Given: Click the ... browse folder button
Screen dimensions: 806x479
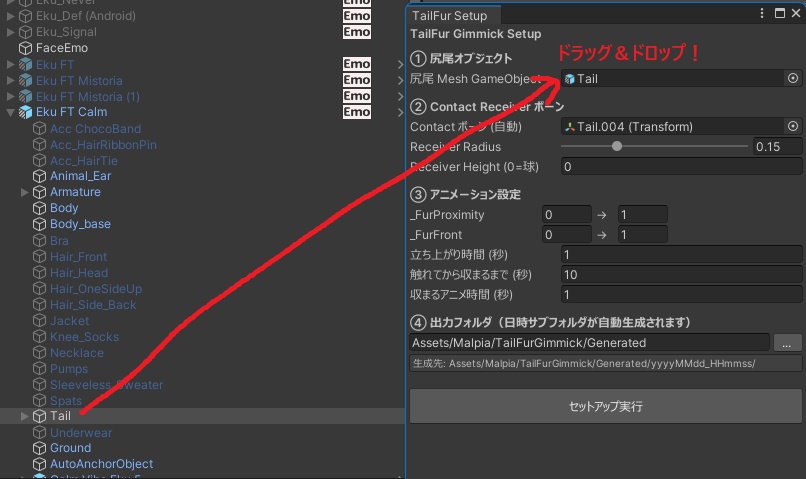Looking at the screenshot, I should (x=787, y=343).
